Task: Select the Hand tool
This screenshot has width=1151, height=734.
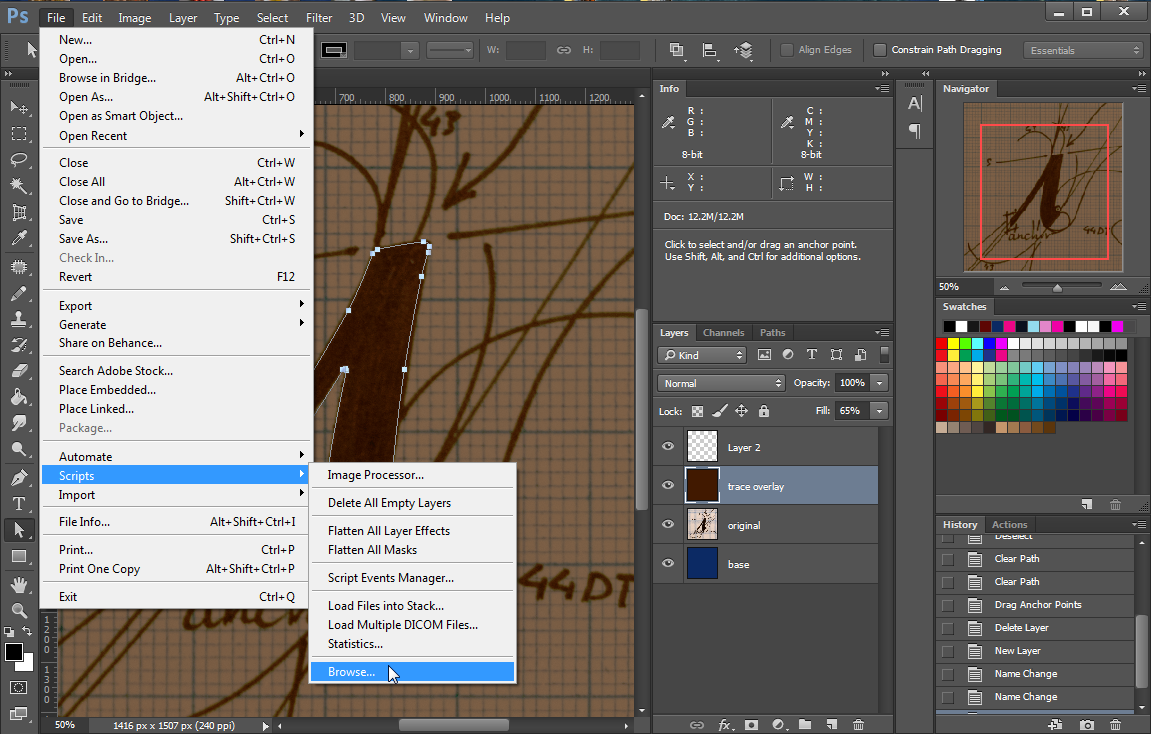Action: click(x=19, y=584)
